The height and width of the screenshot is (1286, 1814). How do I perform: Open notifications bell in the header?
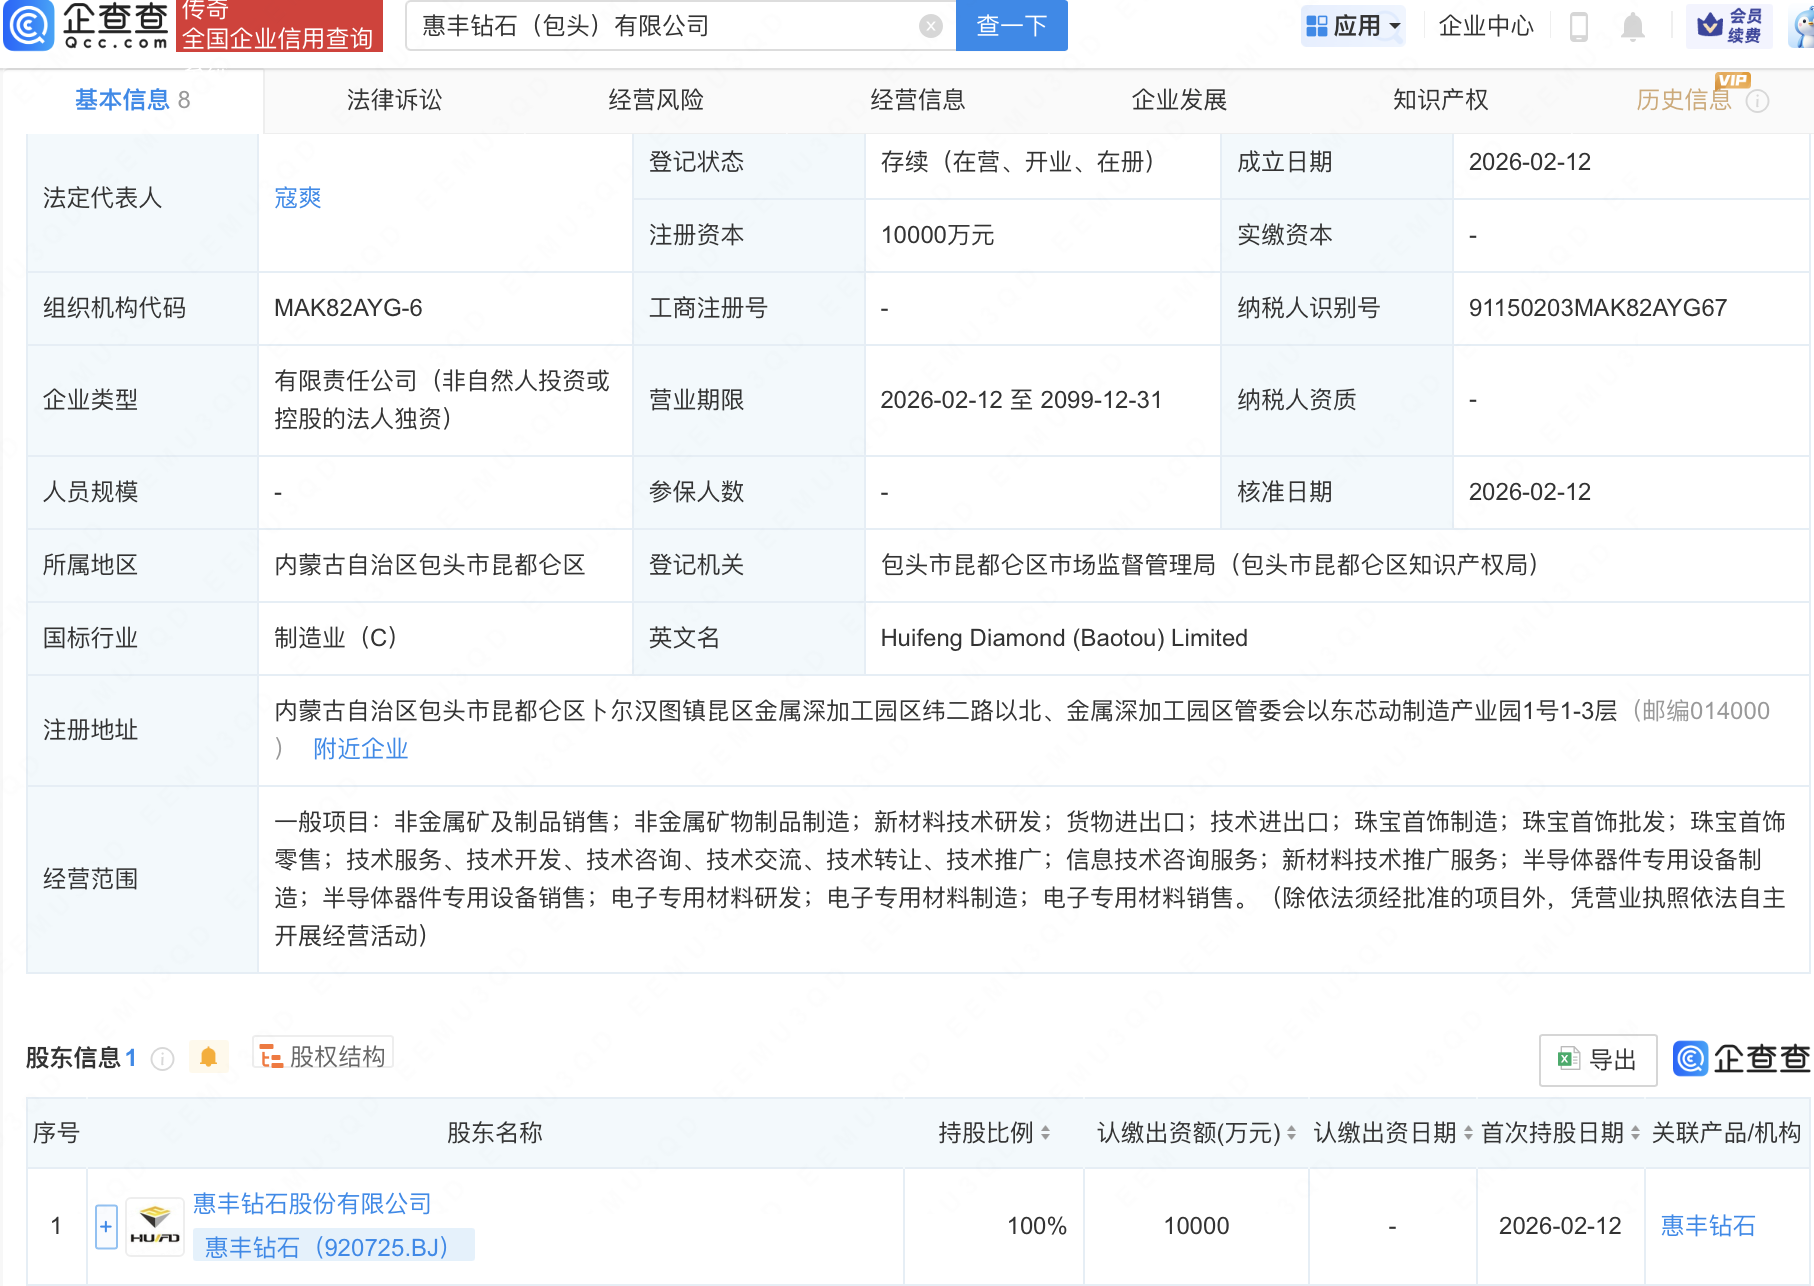1632,26
